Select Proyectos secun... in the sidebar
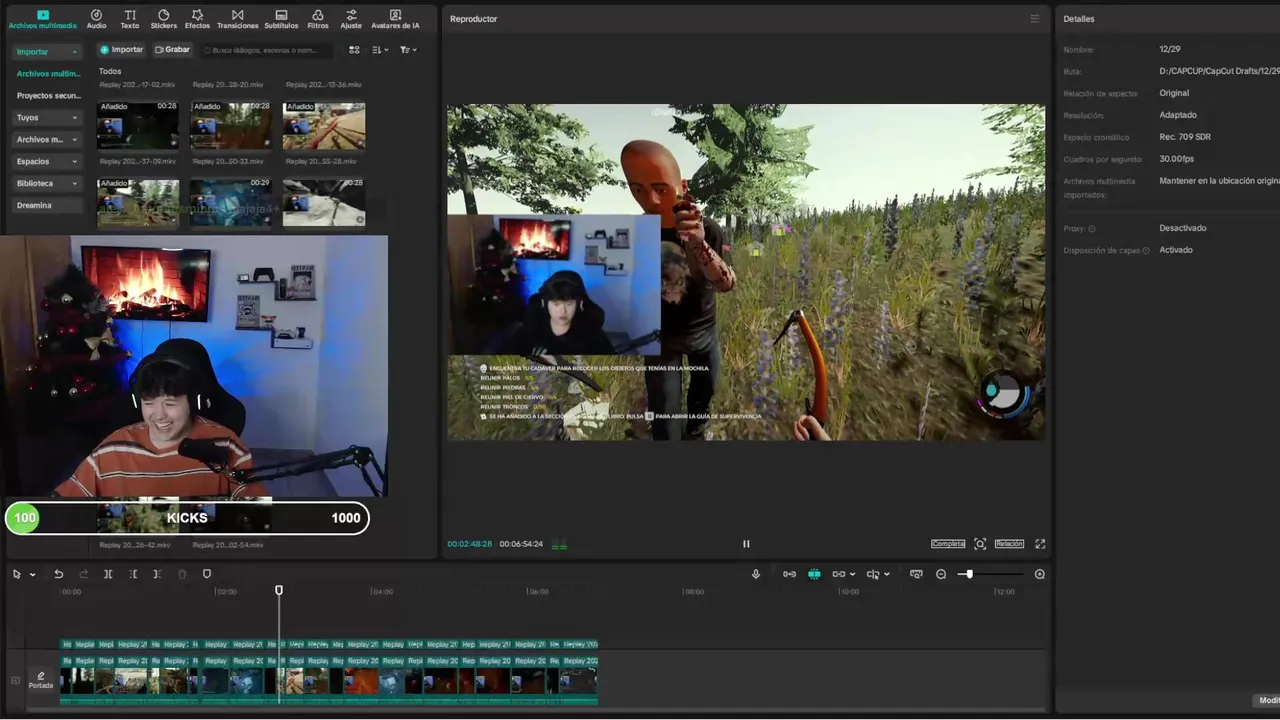Screen dimensions: 1280x720 click(48, 96)
